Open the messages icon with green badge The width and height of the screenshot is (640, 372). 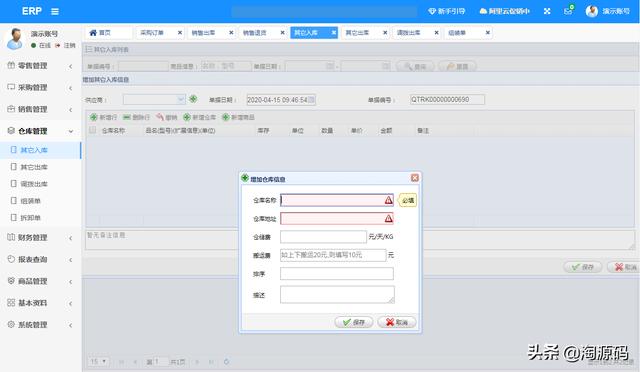pos(569,11)
